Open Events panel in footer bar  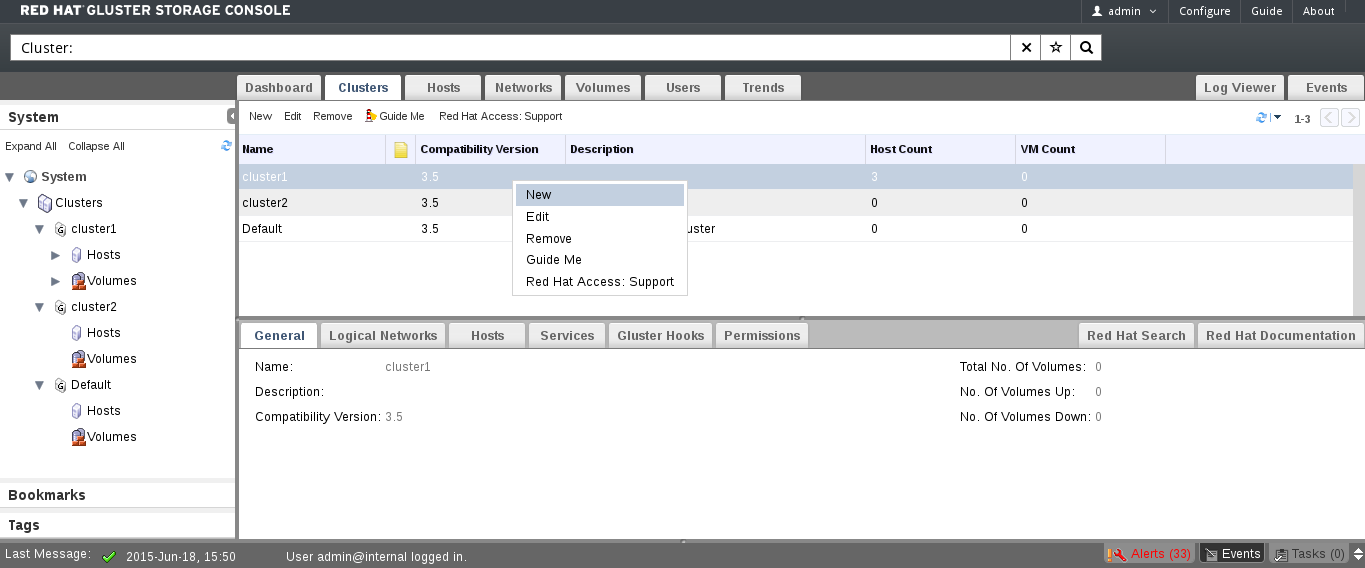[1232, 554]
